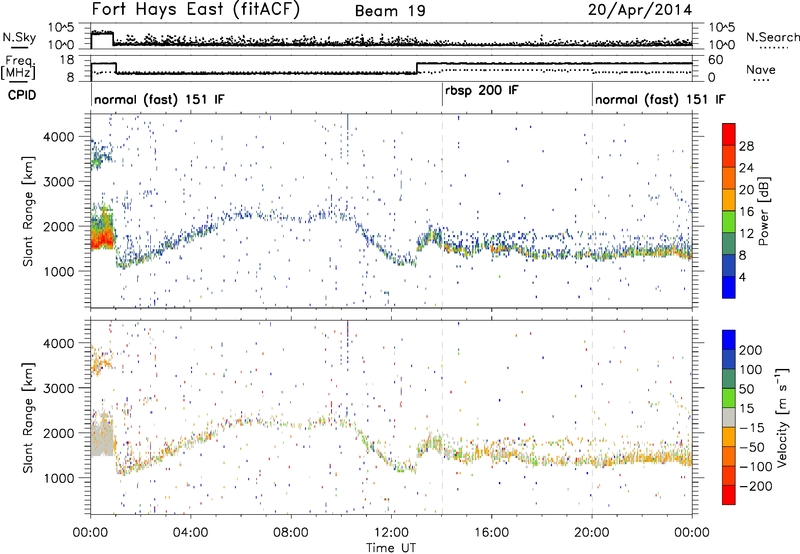
Task: Click the title Fort Hays East (fitACF)
Action: click(196, 9)
